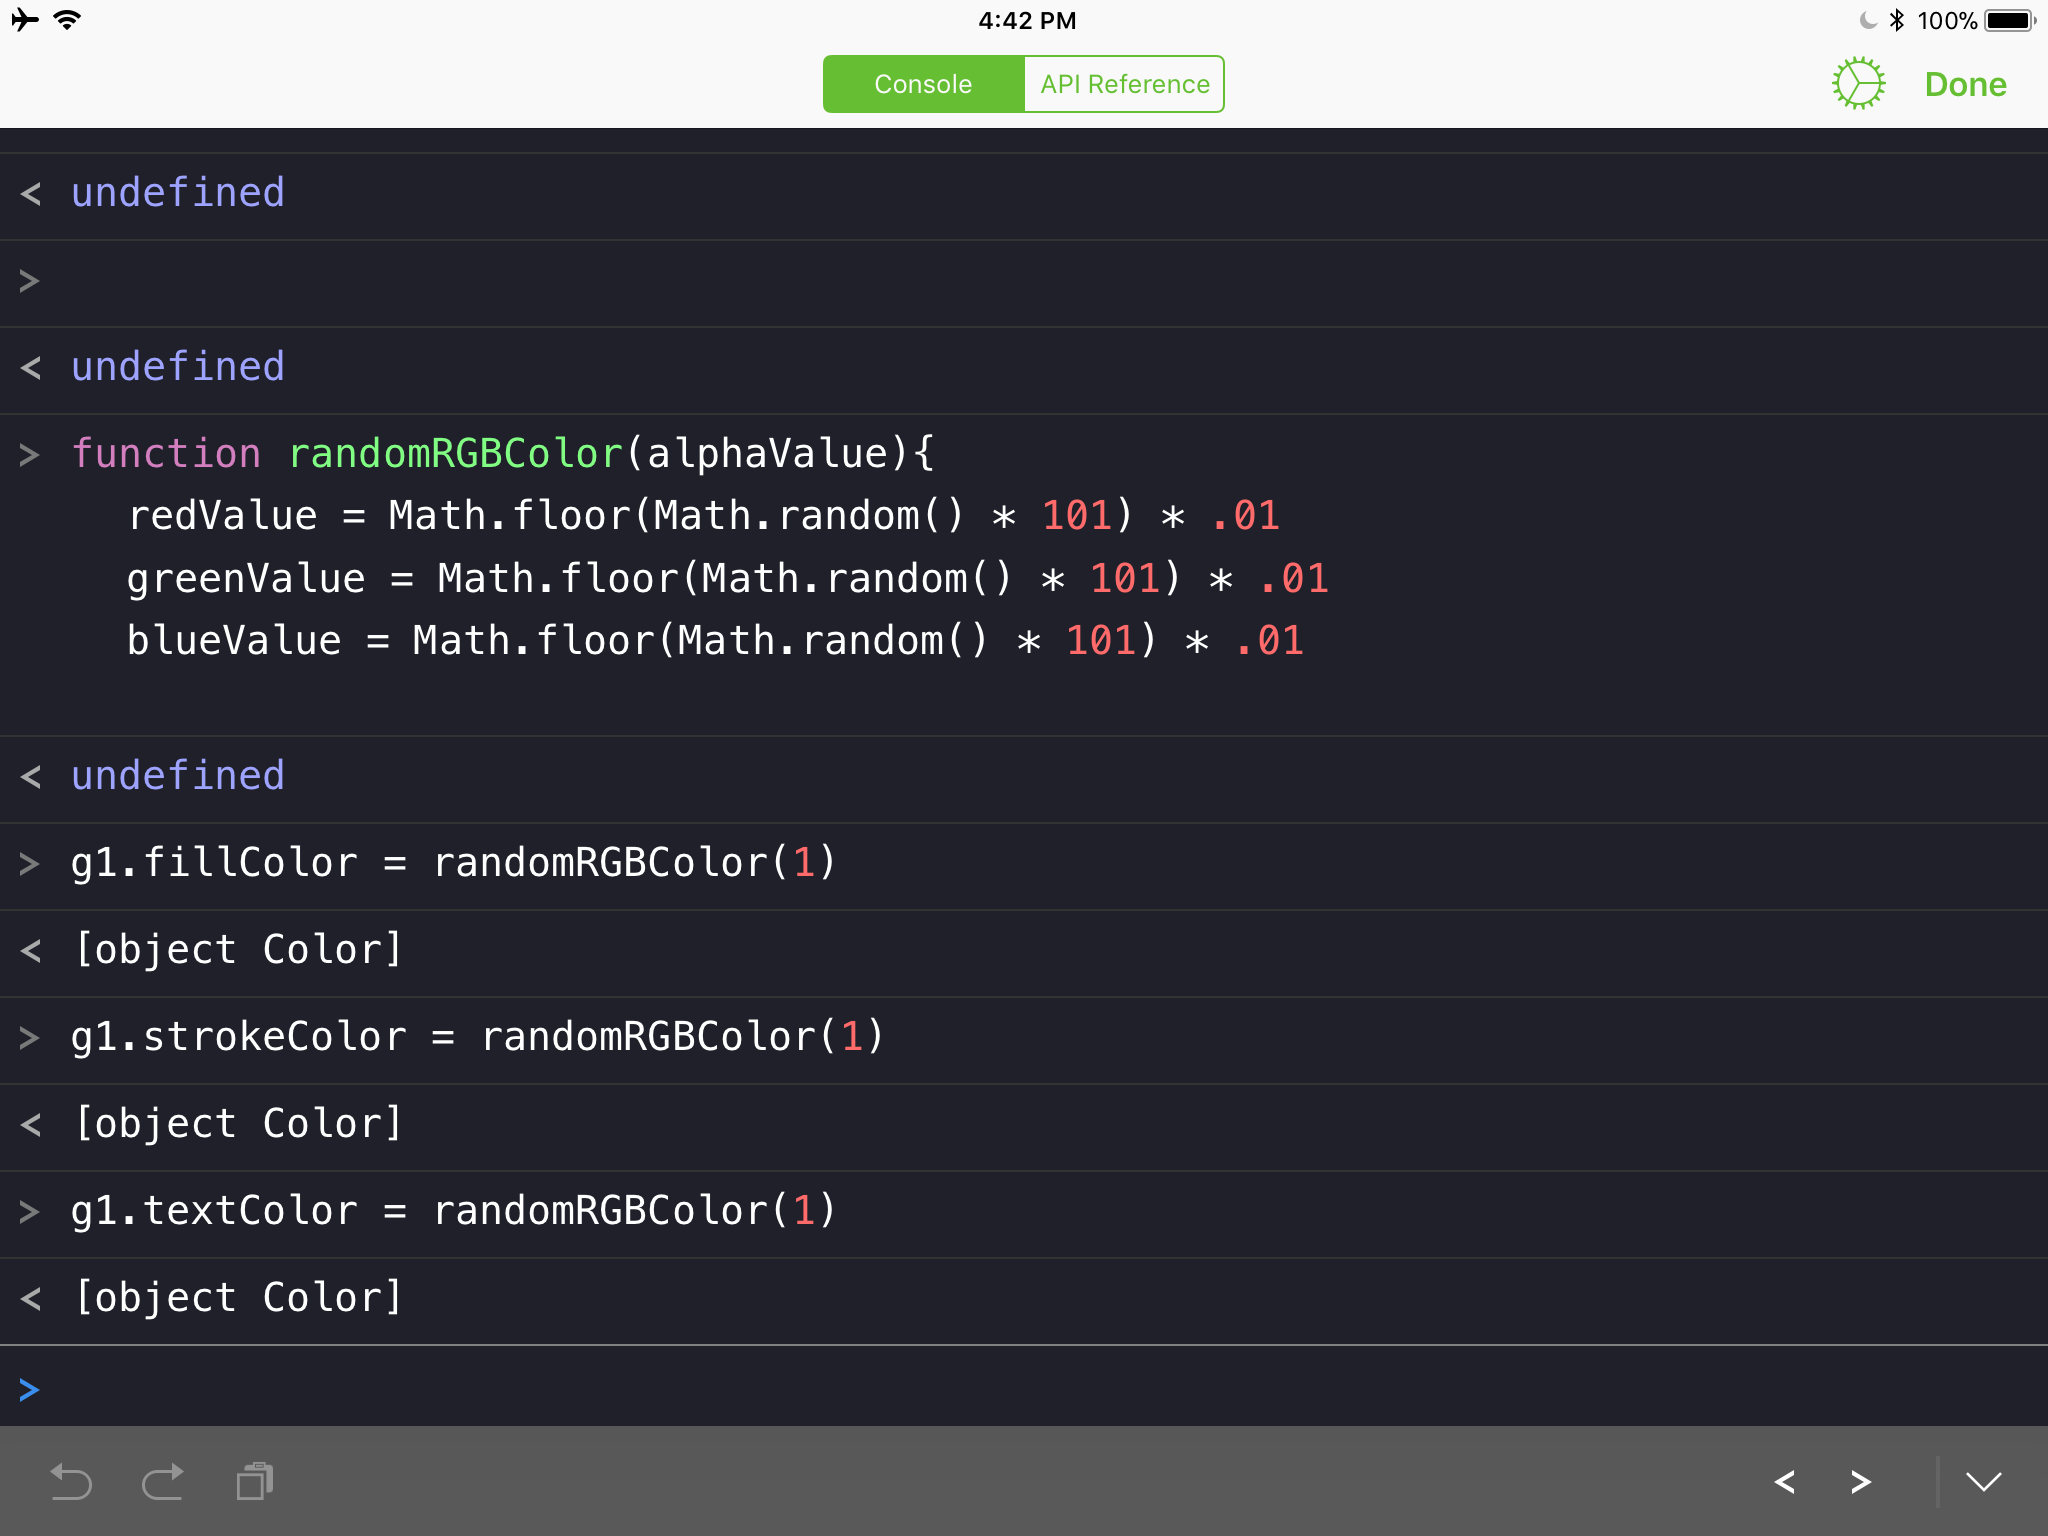This screenshot has height=1536, width=2048.
Task: Open the console settings gear icon
Action: click(x=1858, y=84)
